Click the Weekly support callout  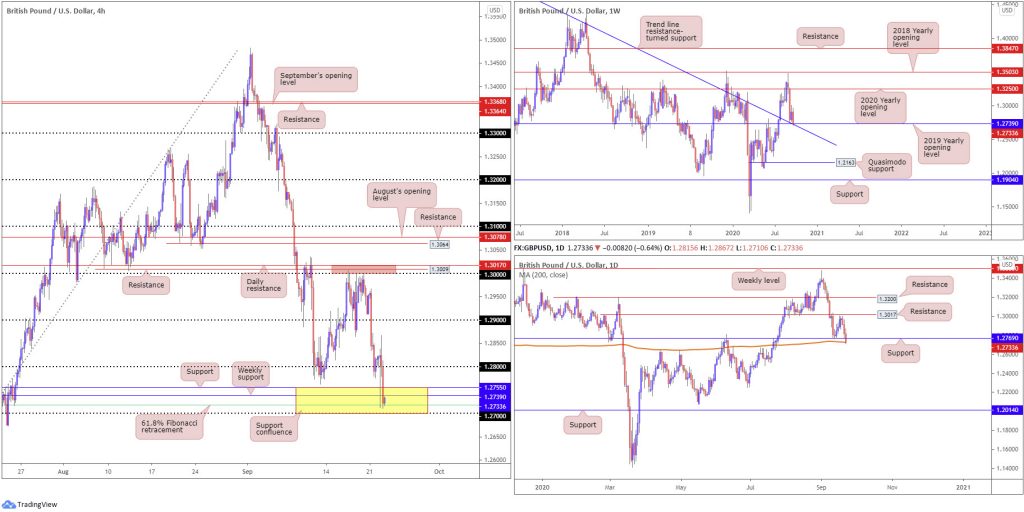click(251, 375)
